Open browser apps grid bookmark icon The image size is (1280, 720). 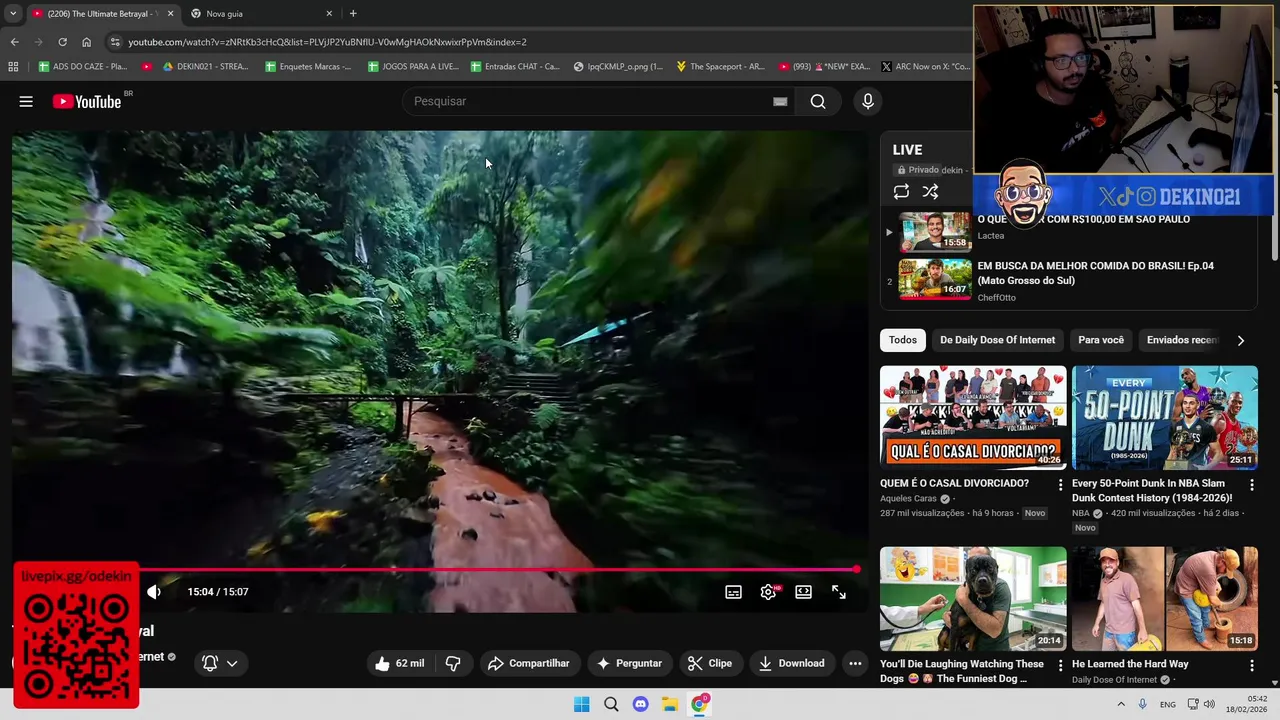pos(13,67)
